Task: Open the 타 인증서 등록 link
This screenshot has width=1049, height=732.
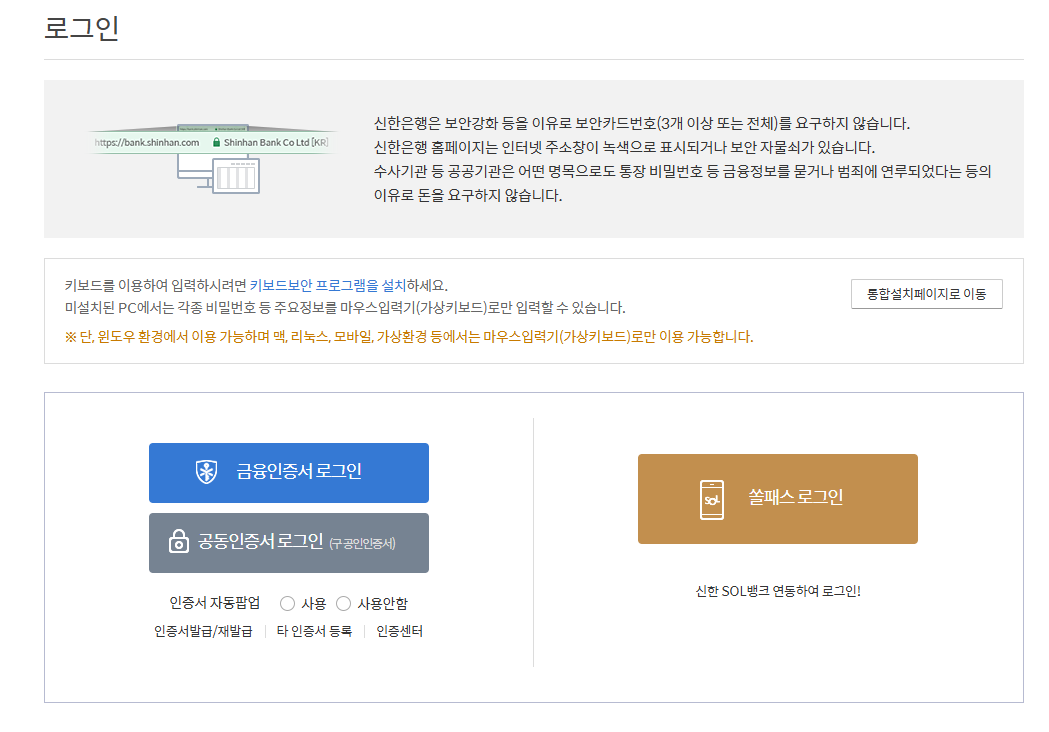Action: [314, 631]
